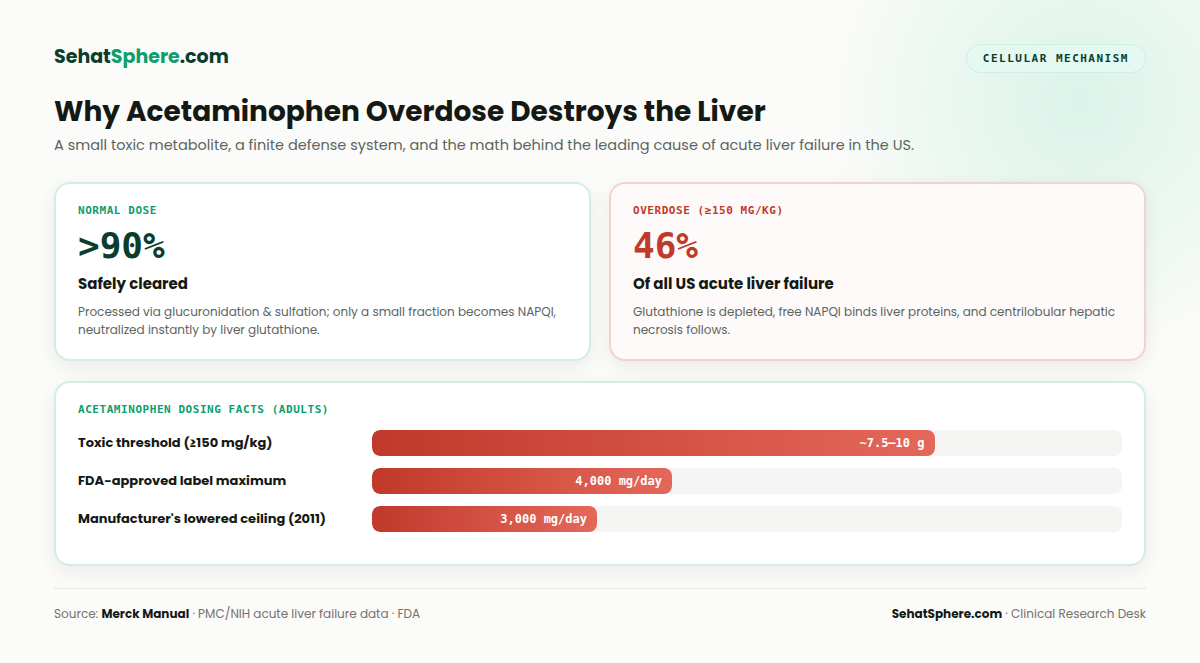1200x663 pixels.
Task: Click the subtitle about a small toxic metabolite
Action: tap(484, 145)
